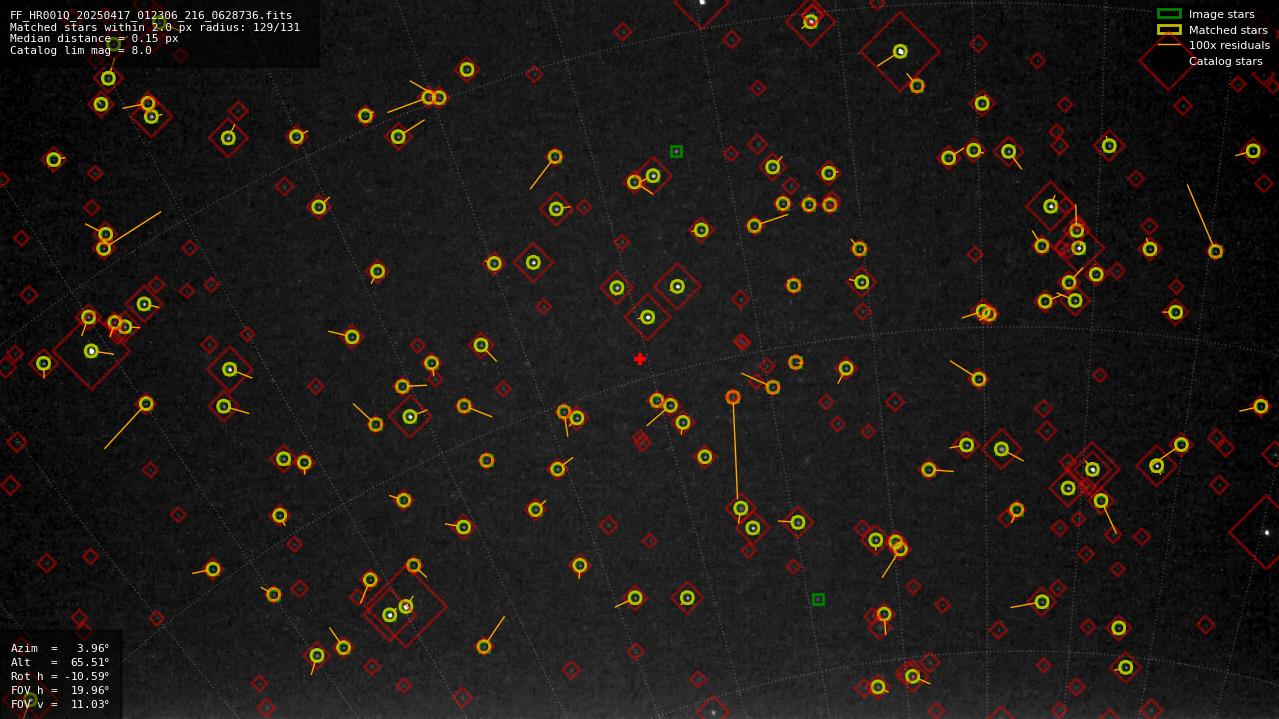Click the green Image stars legend swatch
This screenshot has width=1279, height=719.
(1169, 14)
